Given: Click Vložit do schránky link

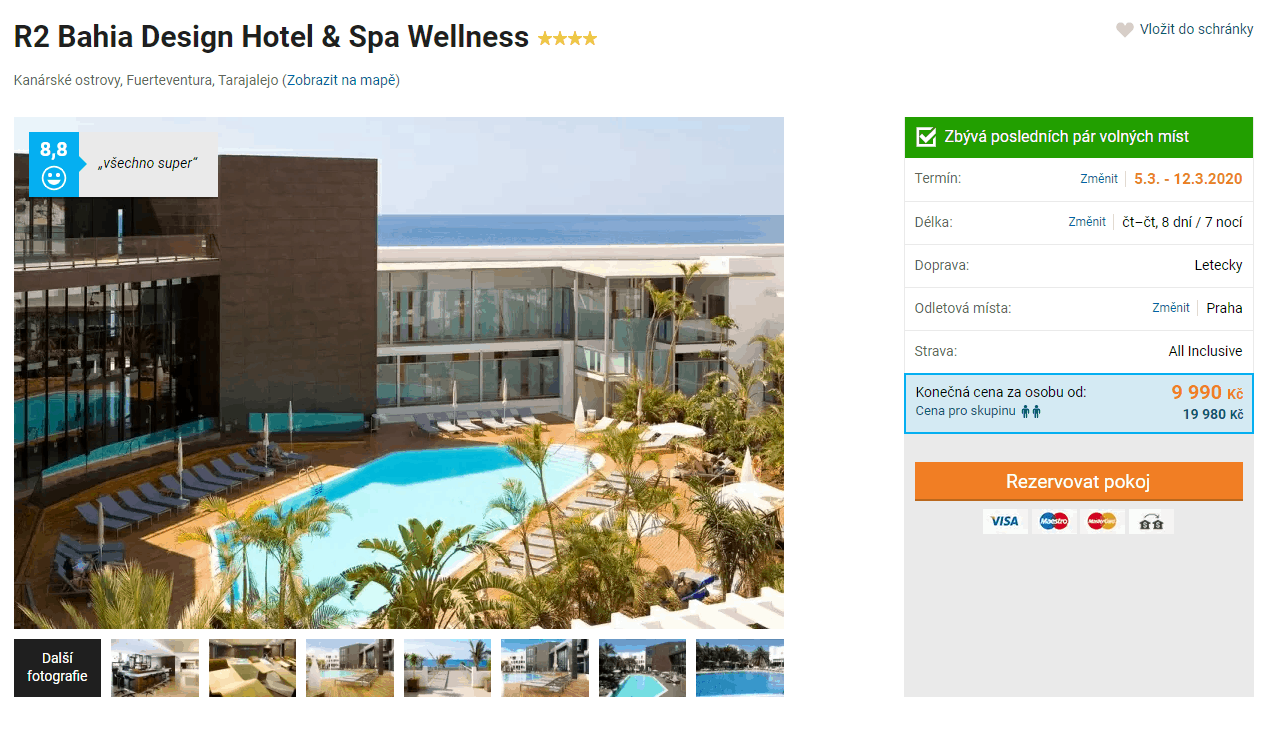Looking at the screenshot, I should [x=1196, y=29].
